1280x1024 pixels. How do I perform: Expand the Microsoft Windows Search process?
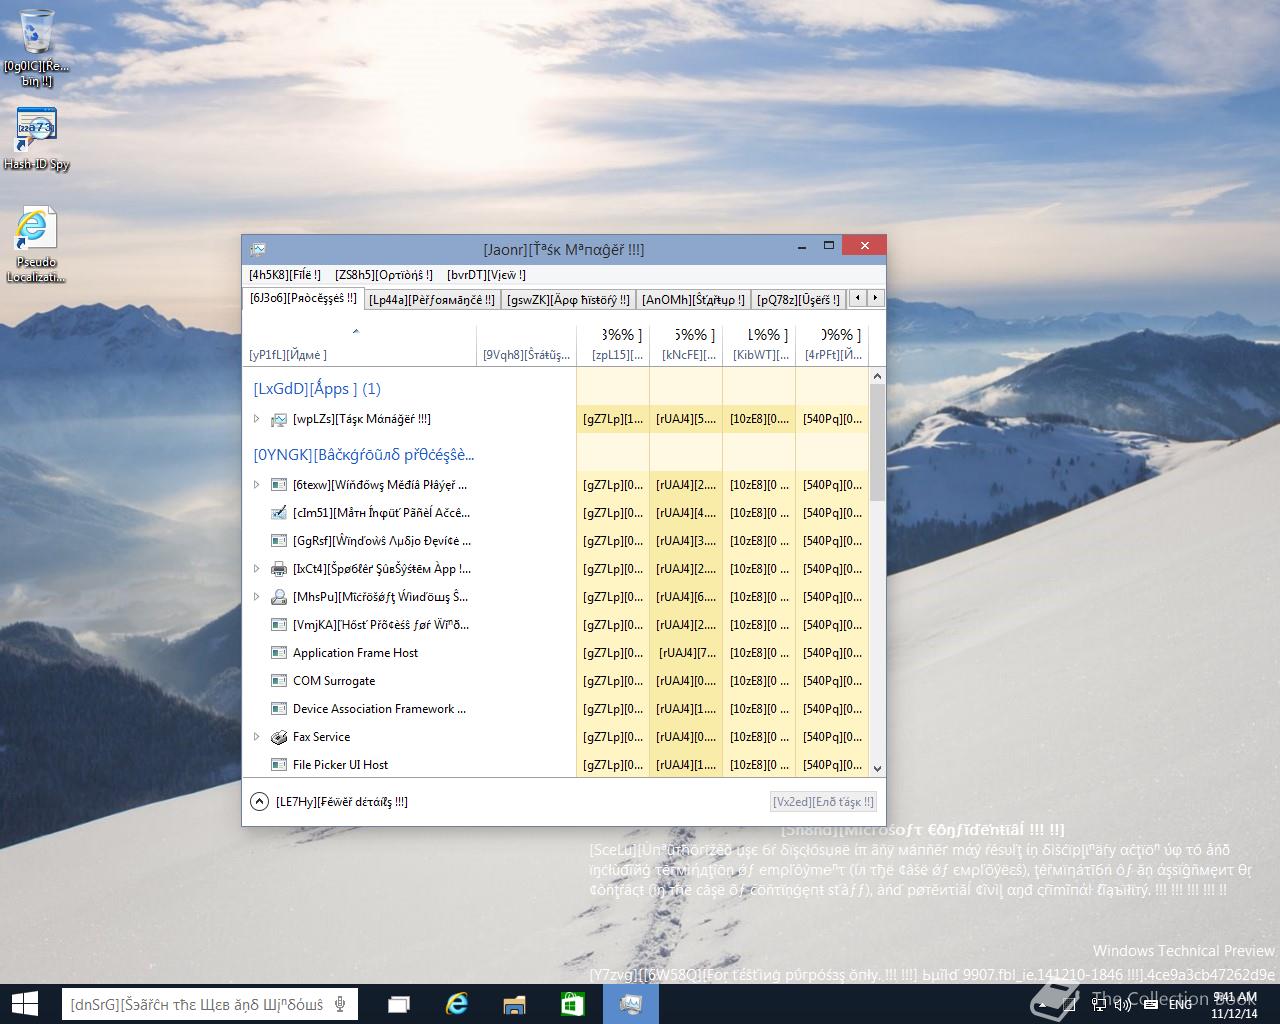coord(256,597)
